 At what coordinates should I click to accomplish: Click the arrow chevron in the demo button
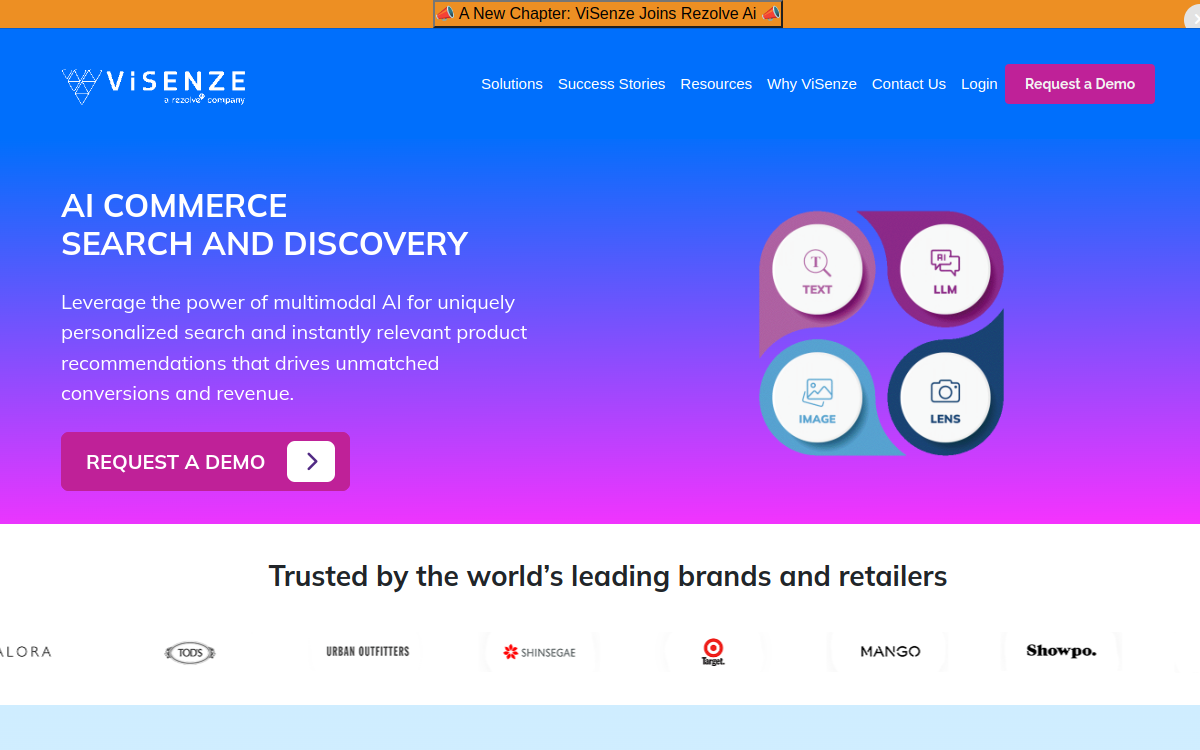click(x=311, y=461)
